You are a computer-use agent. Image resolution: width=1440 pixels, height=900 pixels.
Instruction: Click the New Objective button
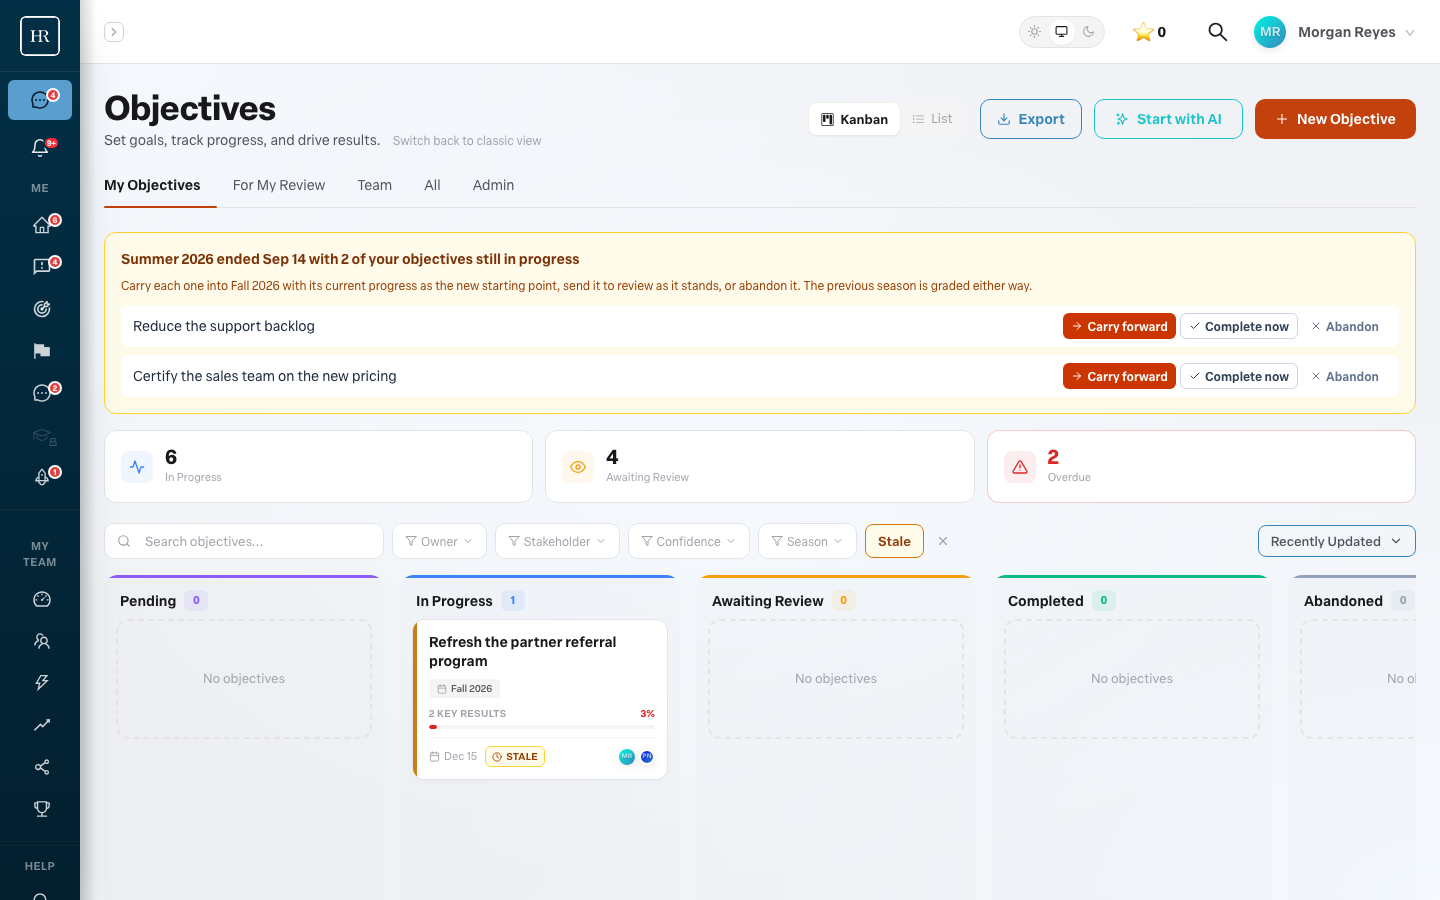[1335, 119]
